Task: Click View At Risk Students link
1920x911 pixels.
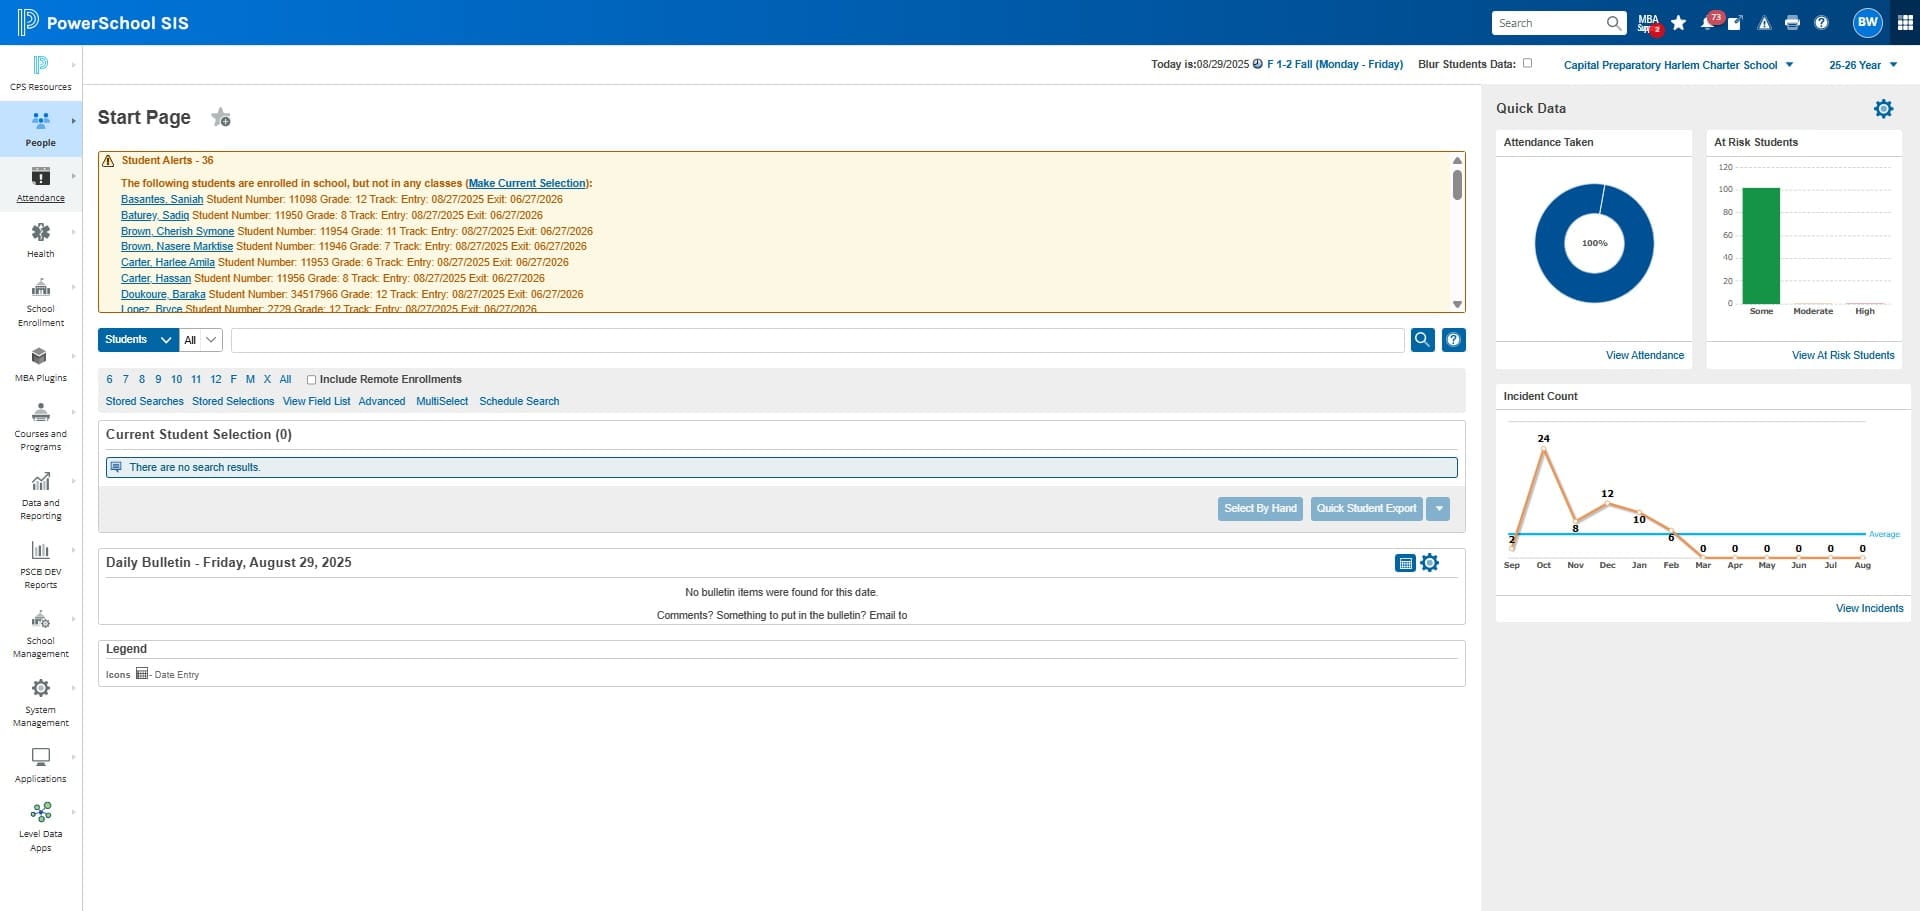Action: [1842, 356]
